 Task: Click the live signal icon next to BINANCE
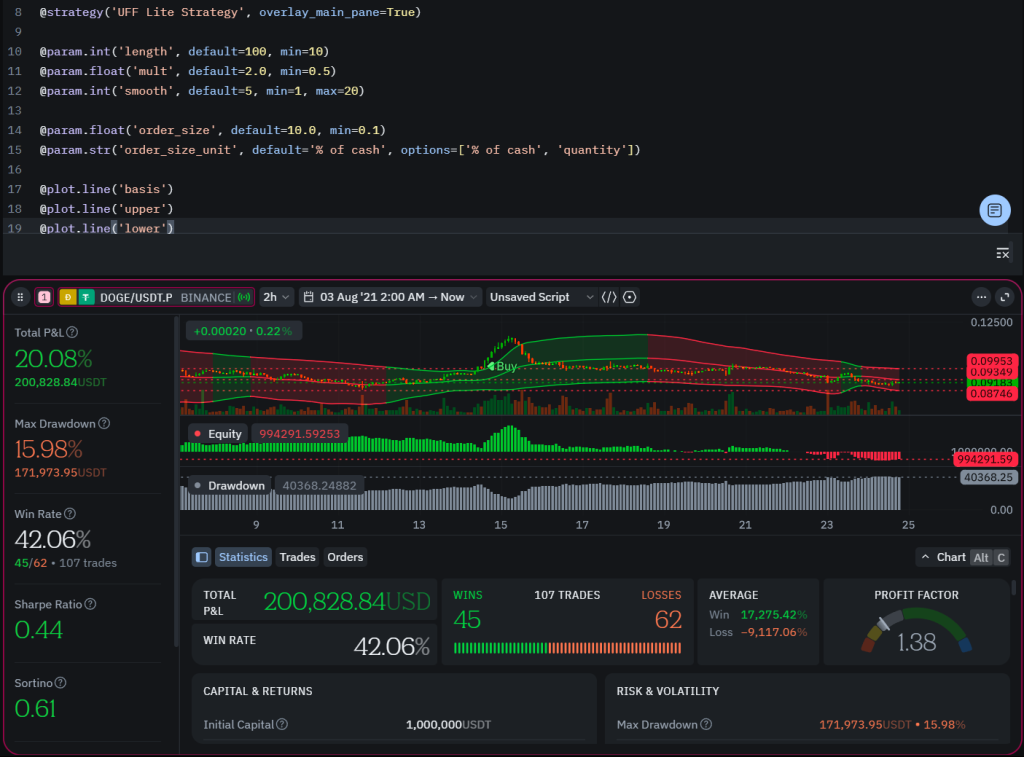pyautogui.click(x=243, y=297)
